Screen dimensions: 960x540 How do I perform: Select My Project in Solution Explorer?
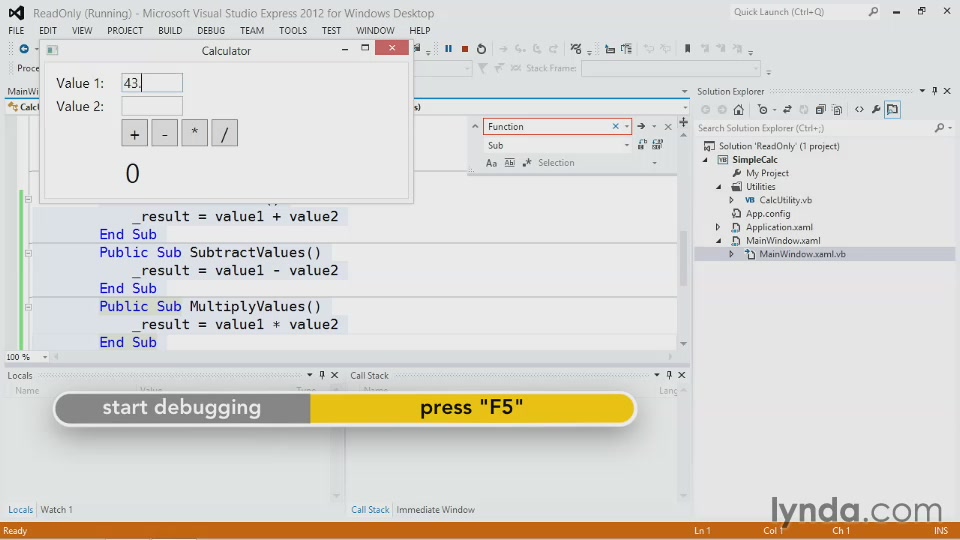point(767,173)
